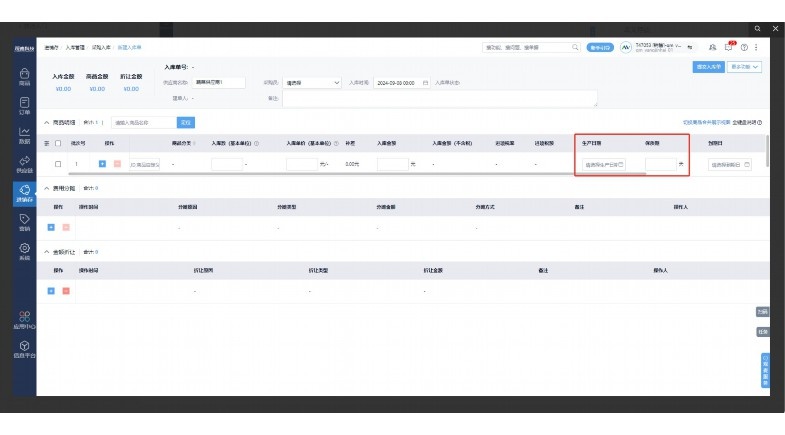Click the blue link left of 全键盘说明

coord(706,123)
